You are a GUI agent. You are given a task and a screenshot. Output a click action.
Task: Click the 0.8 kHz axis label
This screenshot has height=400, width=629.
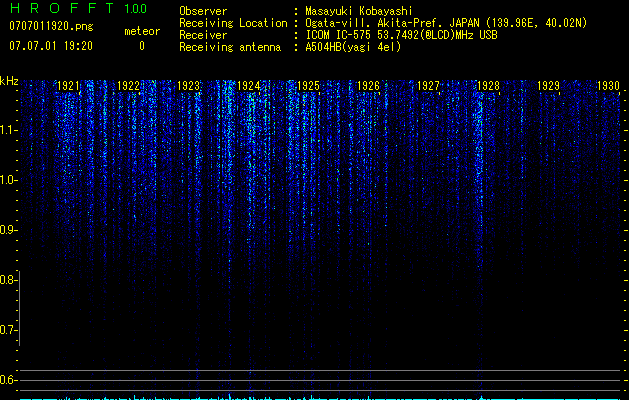pos(8,280)
